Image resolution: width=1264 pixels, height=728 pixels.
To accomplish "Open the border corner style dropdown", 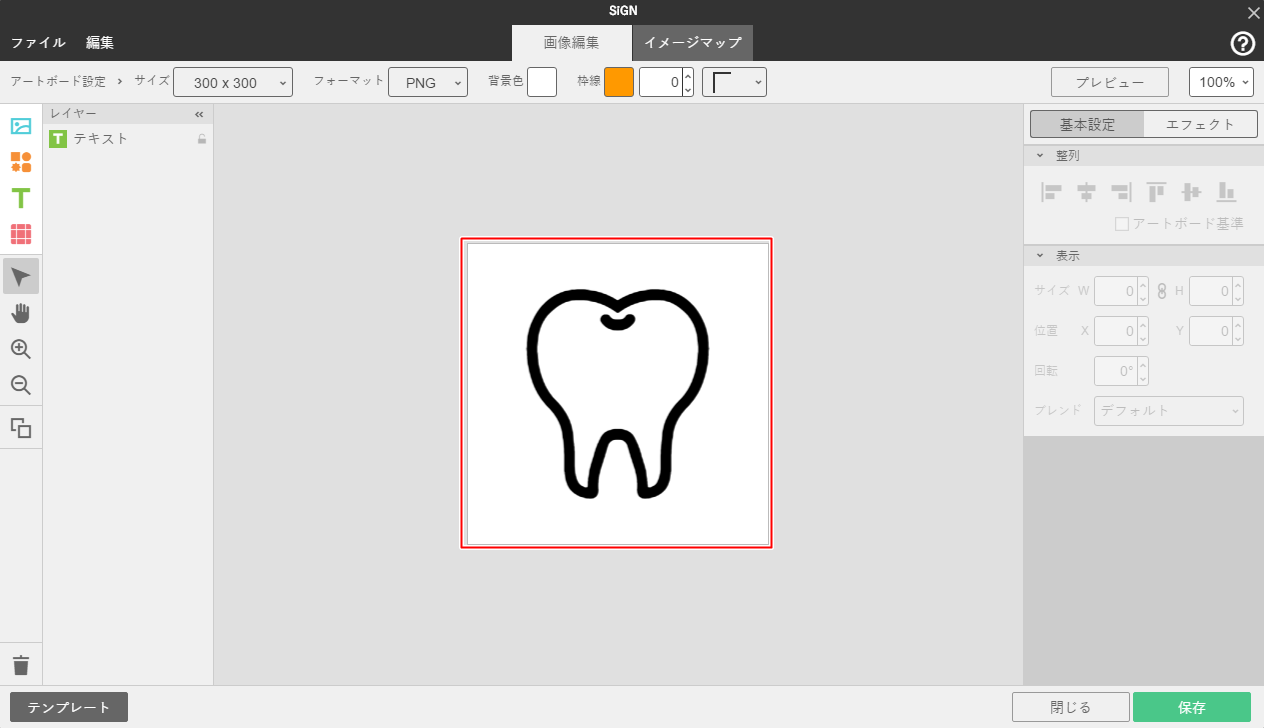I will coord(734,82).
